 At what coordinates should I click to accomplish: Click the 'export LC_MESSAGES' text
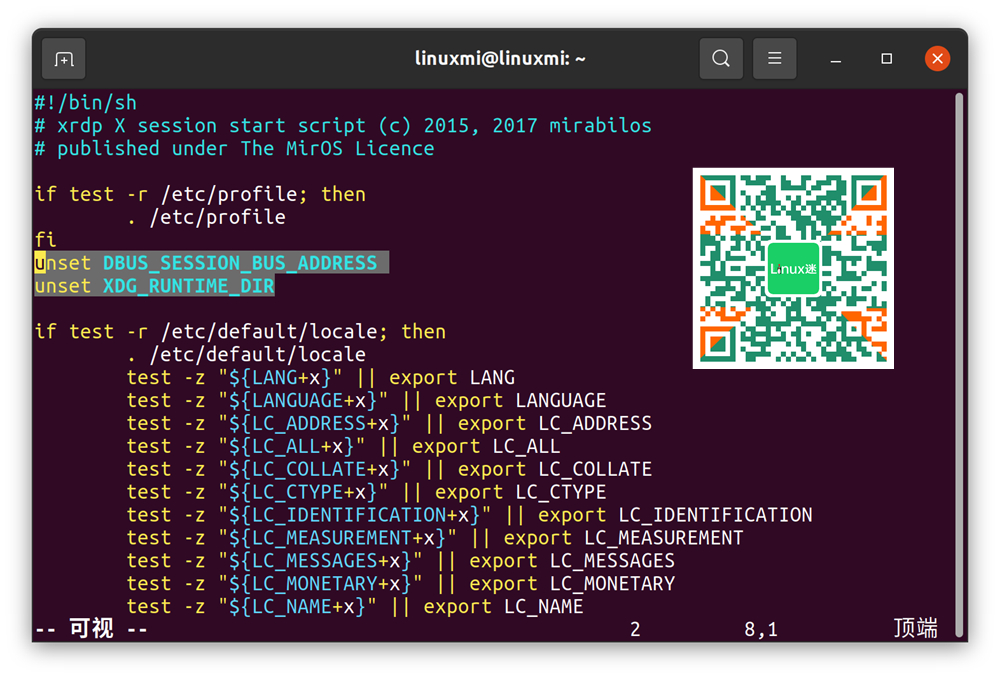572,561
